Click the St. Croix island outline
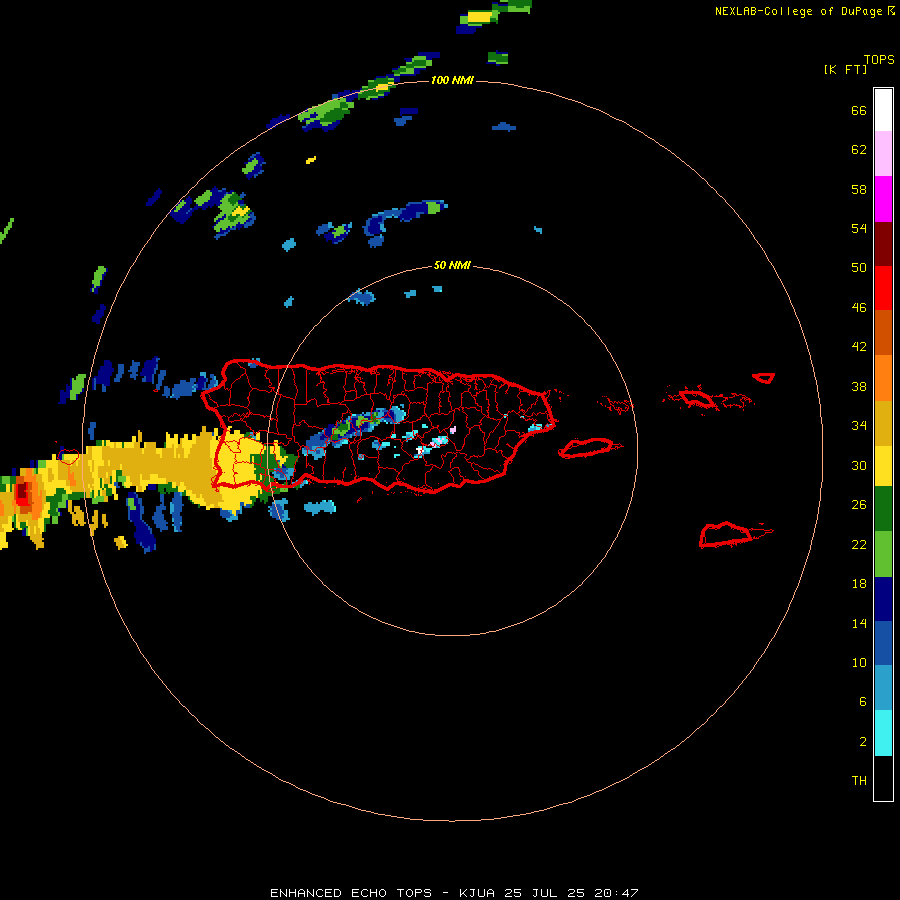The height and width of the screenshot is (900, 900). pos(726,534)
